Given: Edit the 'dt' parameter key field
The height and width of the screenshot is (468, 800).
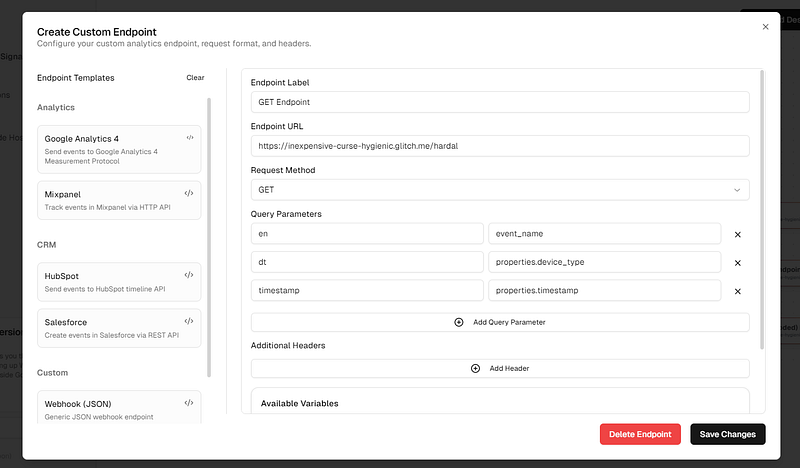Looking at the screenshot, I should point(367,262).
